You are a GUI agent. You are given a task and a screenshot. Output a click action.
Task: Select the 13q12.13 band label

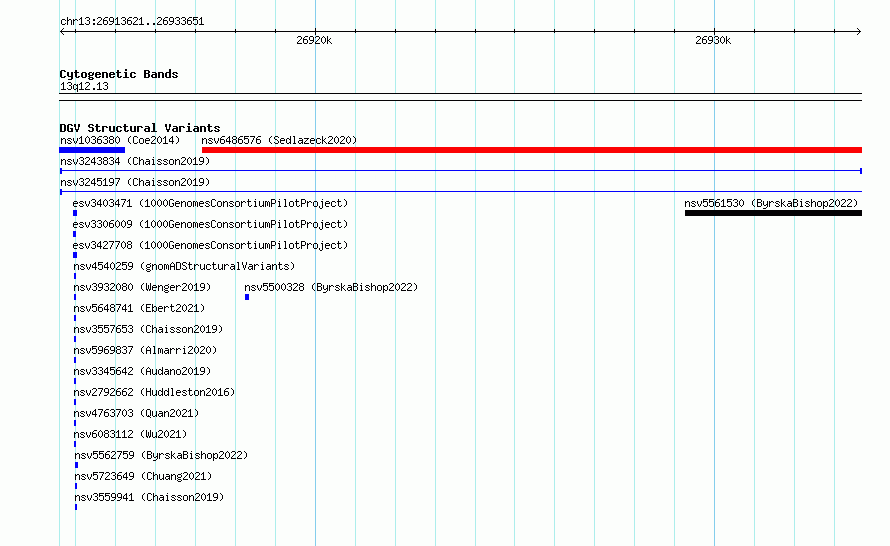click(84, 86)
